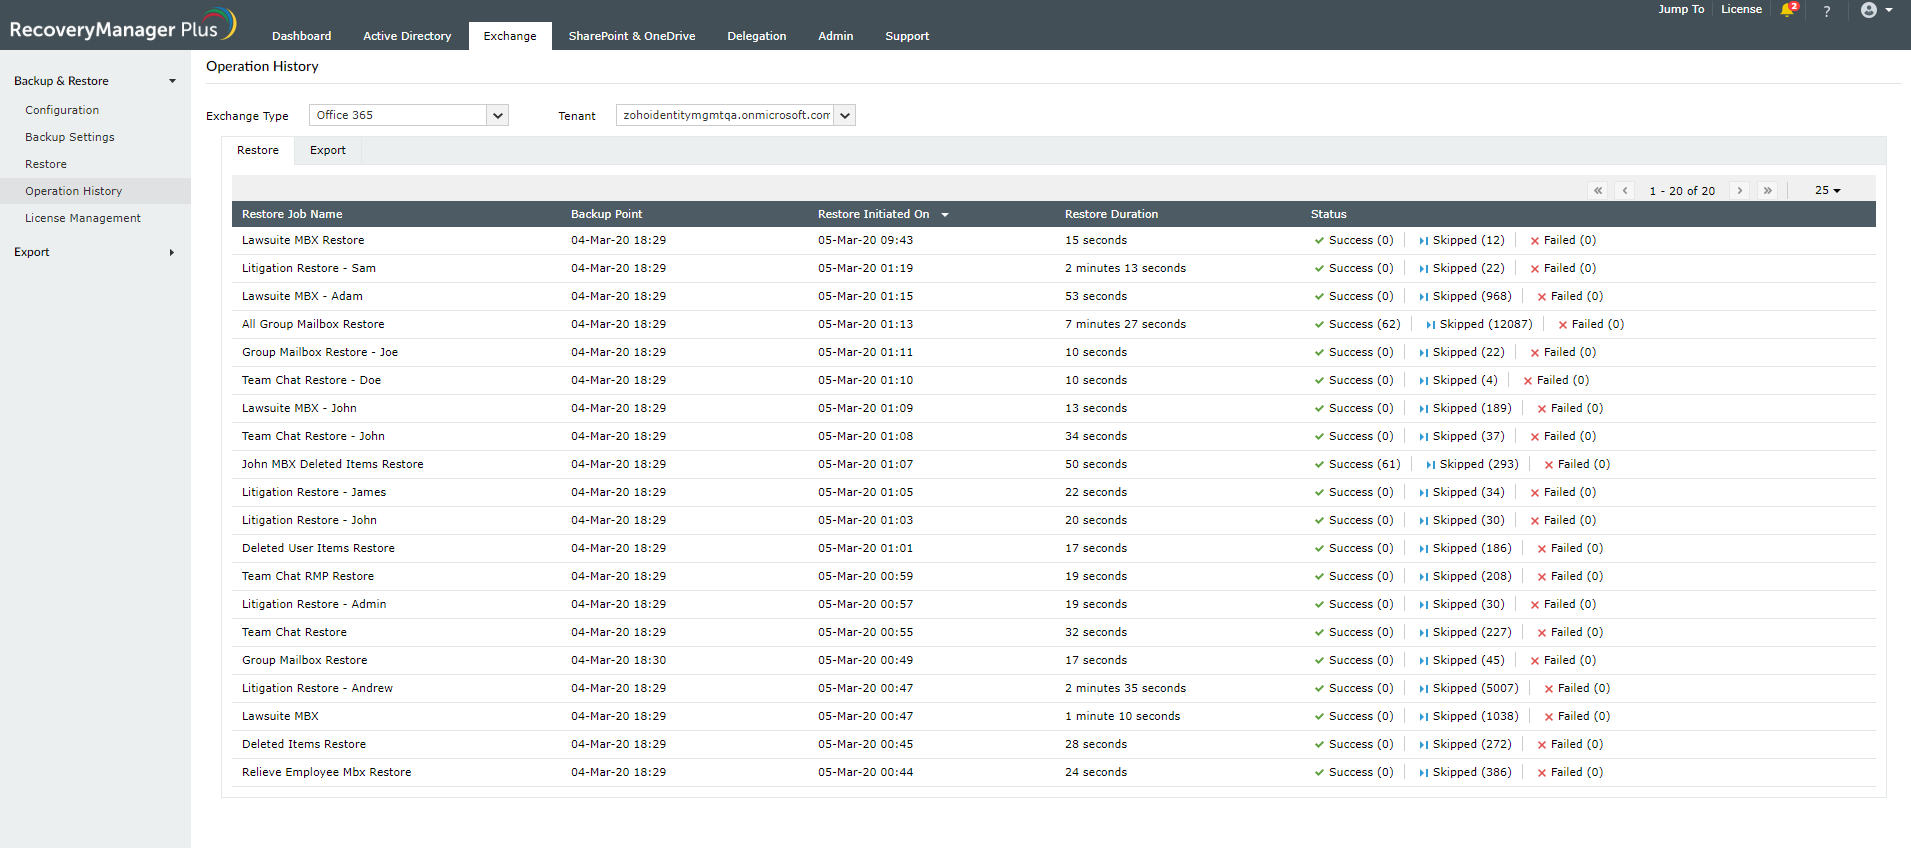Open License Management in the sidebar
The height and width of the screenshot is (848, 1911).
click(x=83, y=218)
